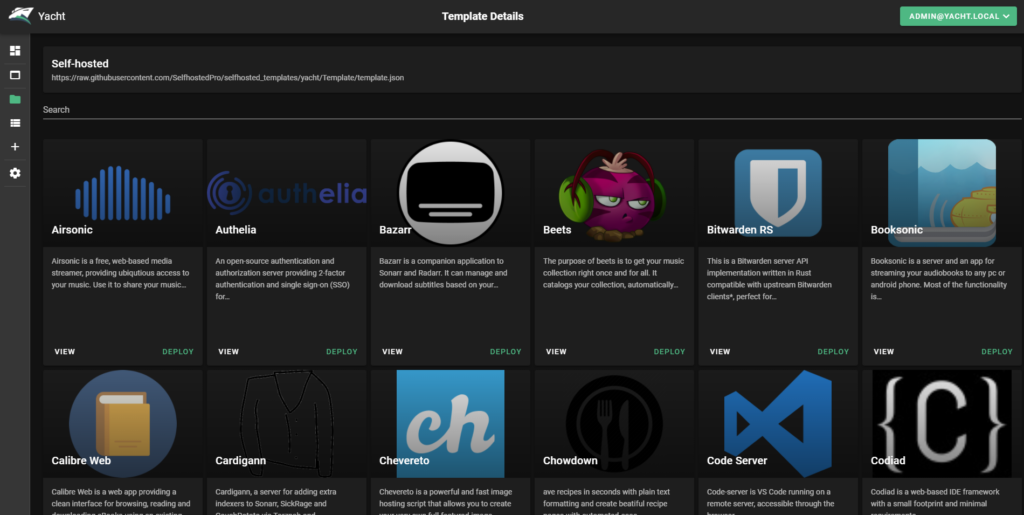1024x515 pixels.
Task: Open the Templates folder sidebar icon
Action: pos(15,99)
